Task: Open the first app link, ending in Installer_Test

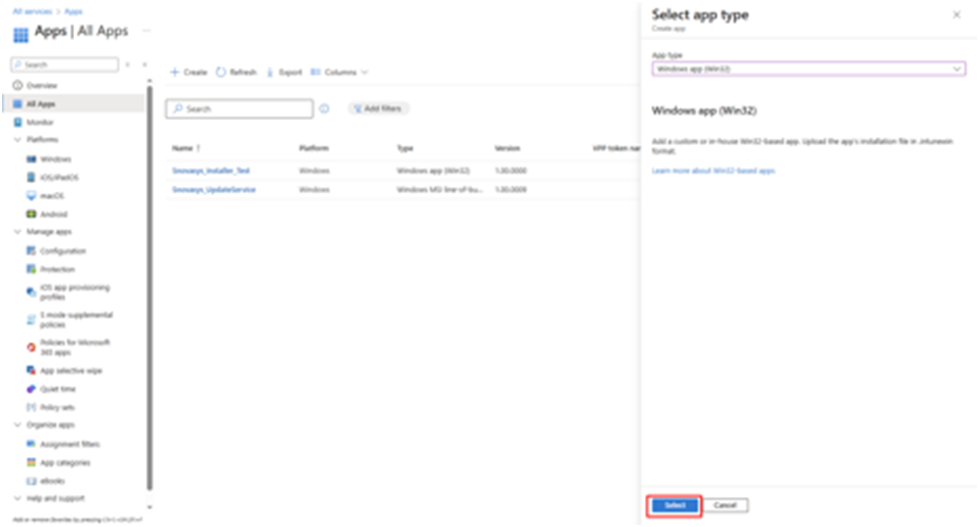Action: [x=211, y=170]
